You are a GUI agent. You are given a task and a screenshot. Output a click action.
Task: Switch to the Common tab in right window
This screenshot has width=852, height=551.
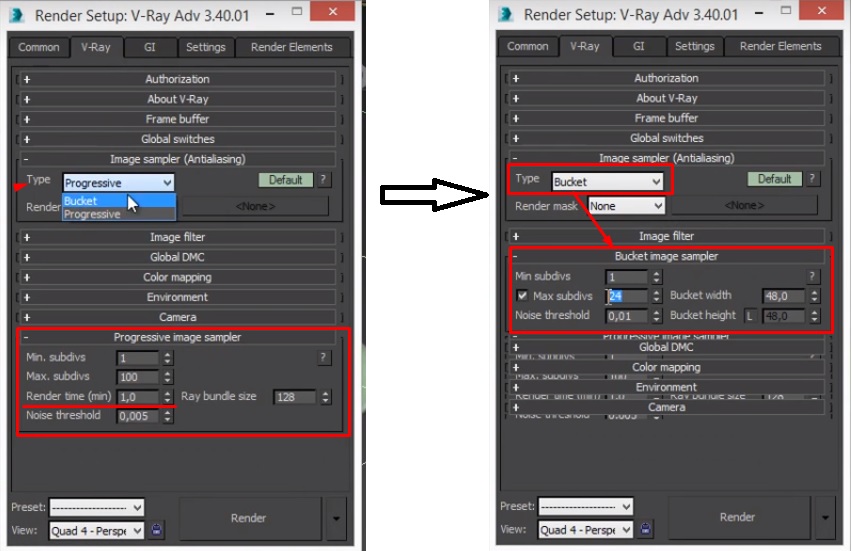pyautogui.click(x=528, y=46)
